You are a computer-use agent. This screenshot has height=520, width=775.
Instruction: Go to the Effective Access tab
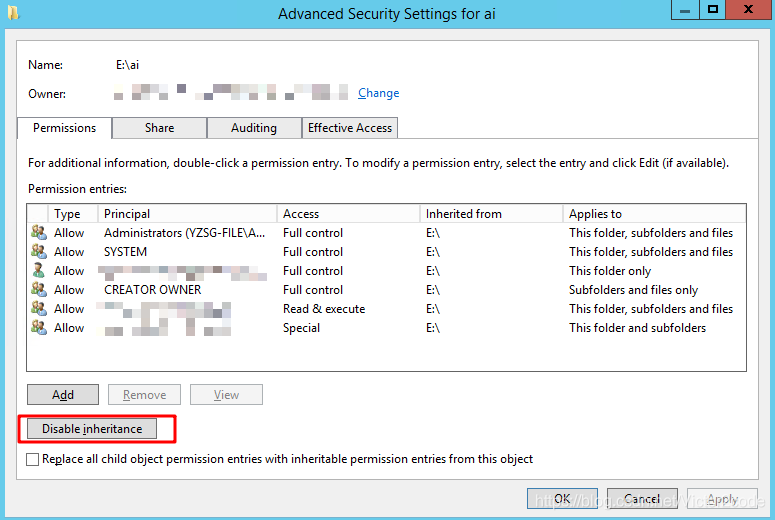350,128
